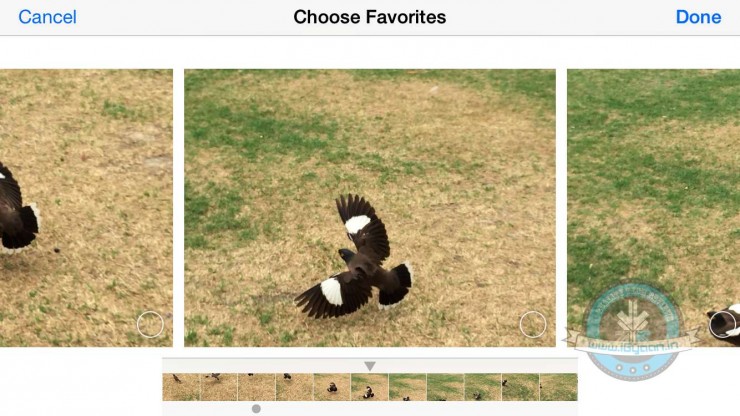Jump to the seventh filmstrip thumbnail
The height and width of the screenshot is (416, 740).
click(408, 387)
